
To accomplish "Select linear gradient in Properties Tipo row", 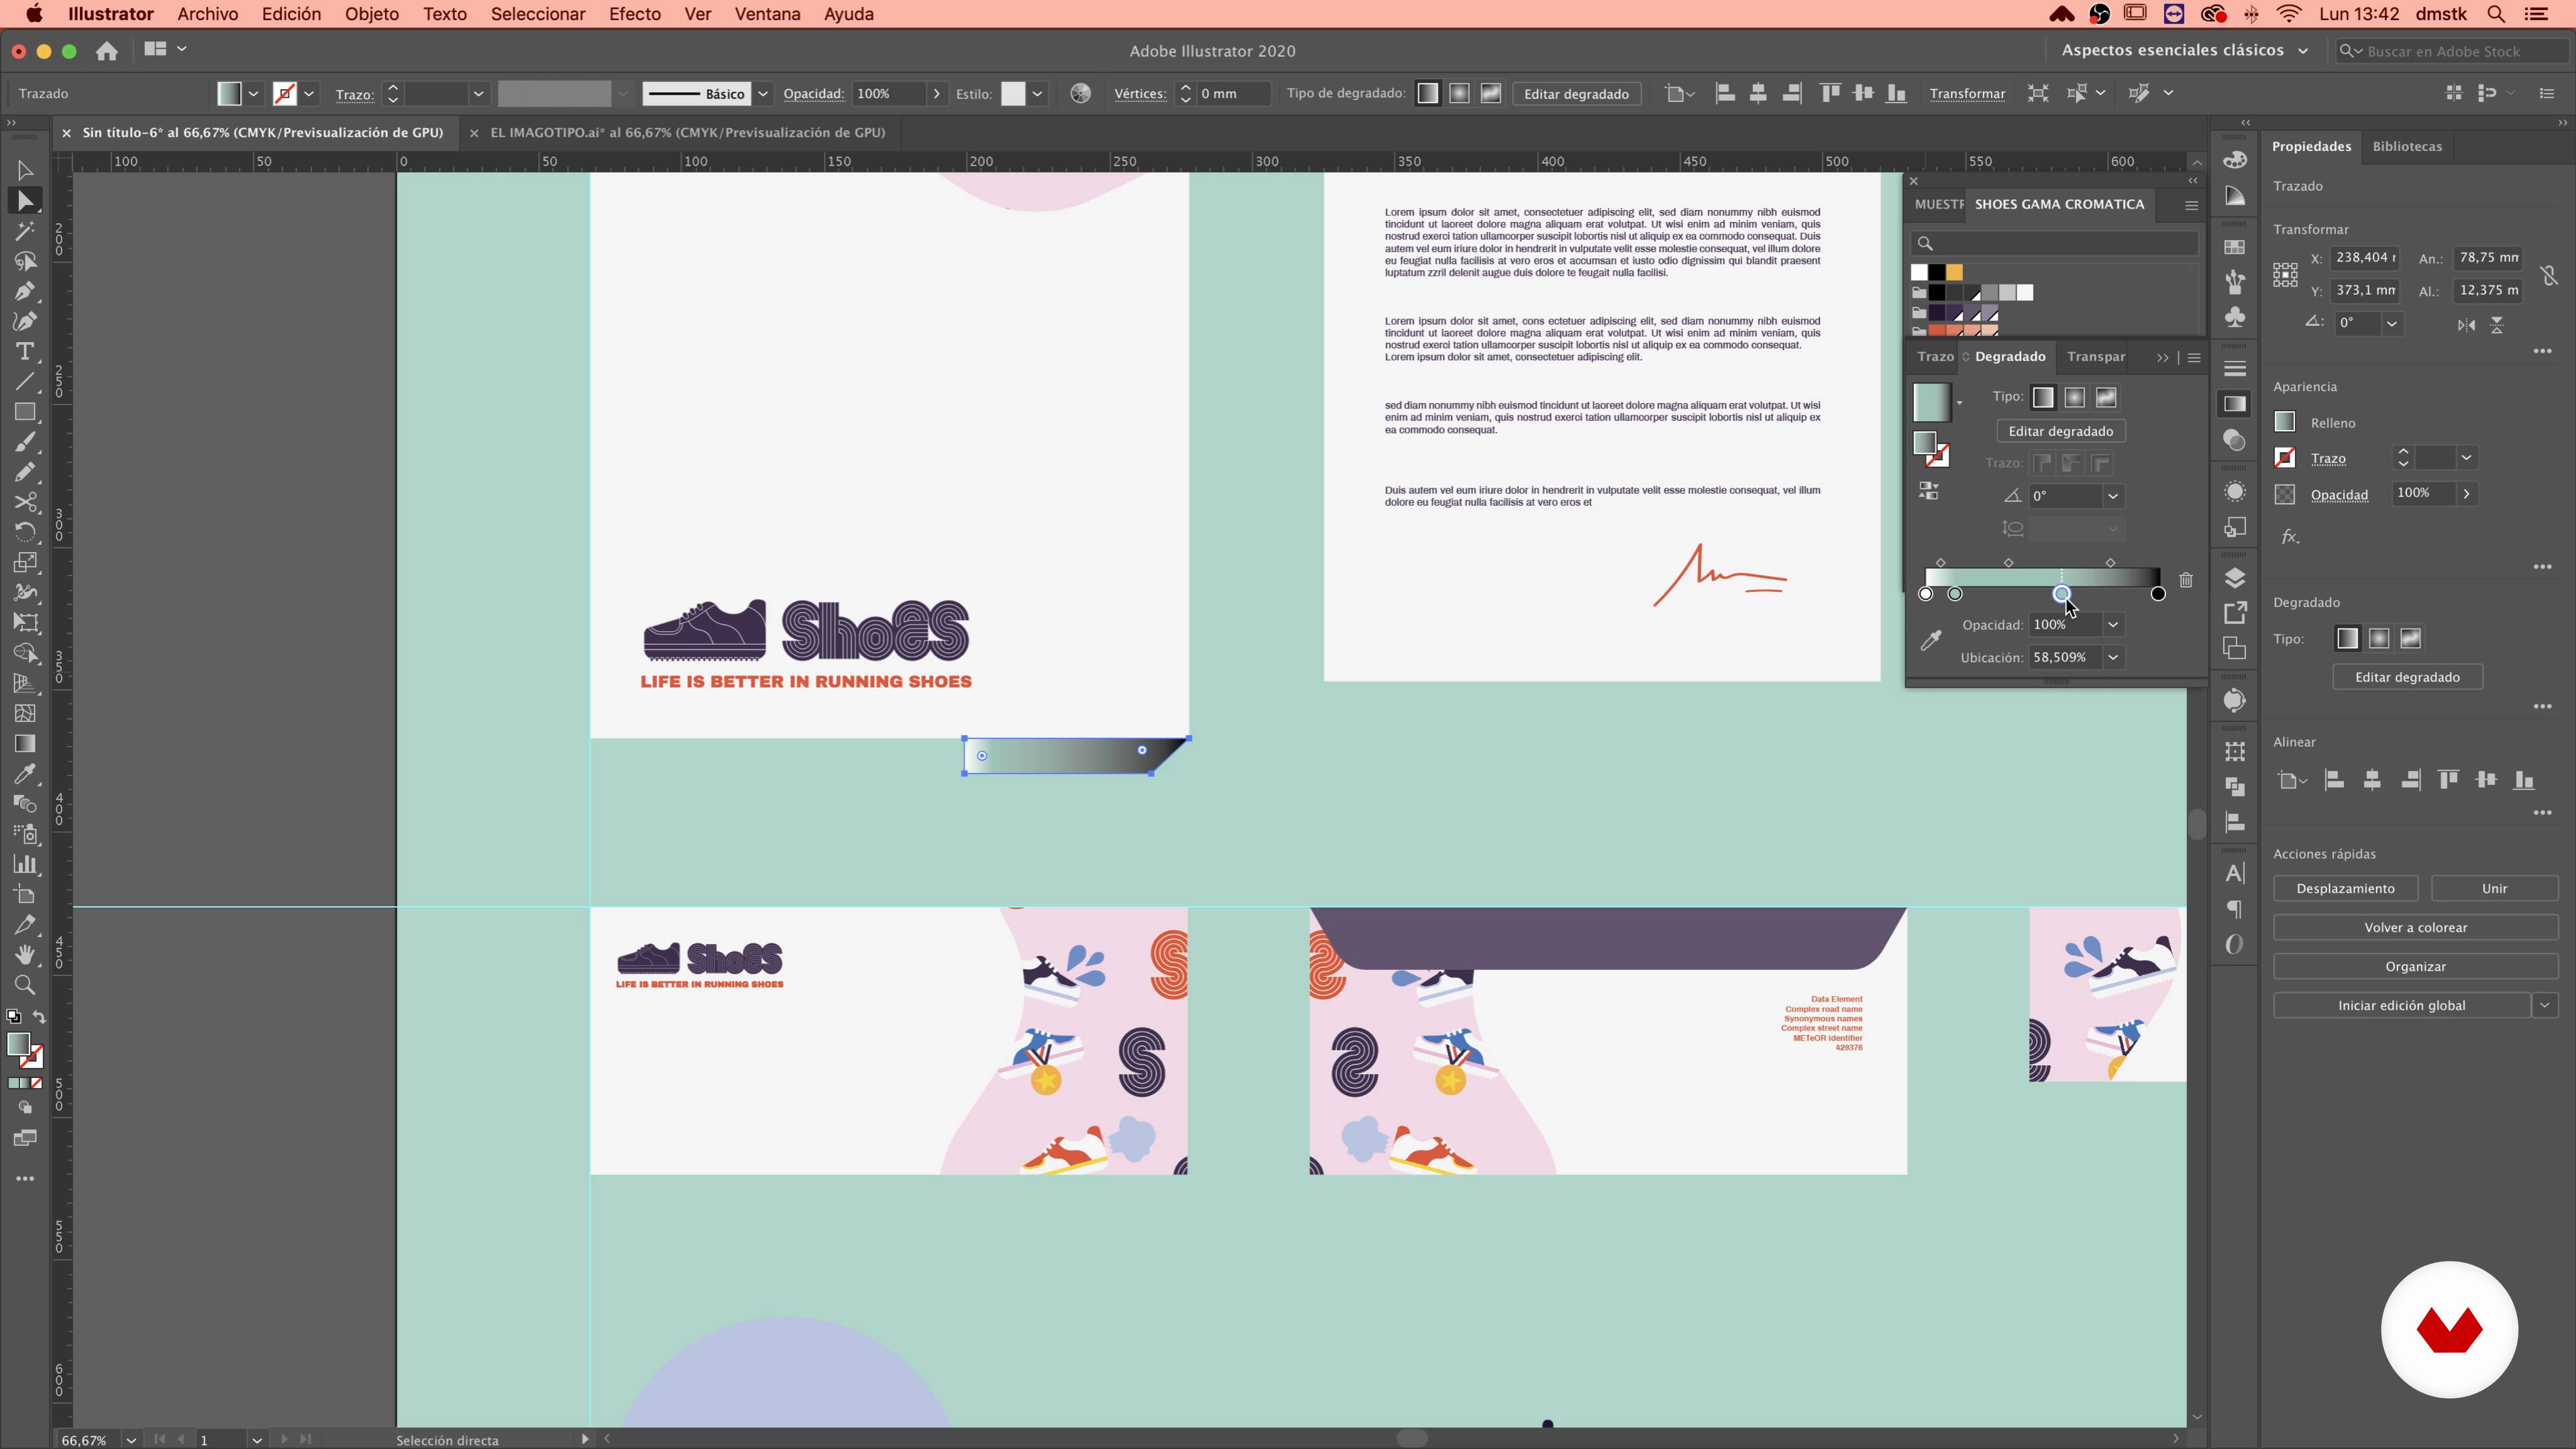I will (2347, 638).
